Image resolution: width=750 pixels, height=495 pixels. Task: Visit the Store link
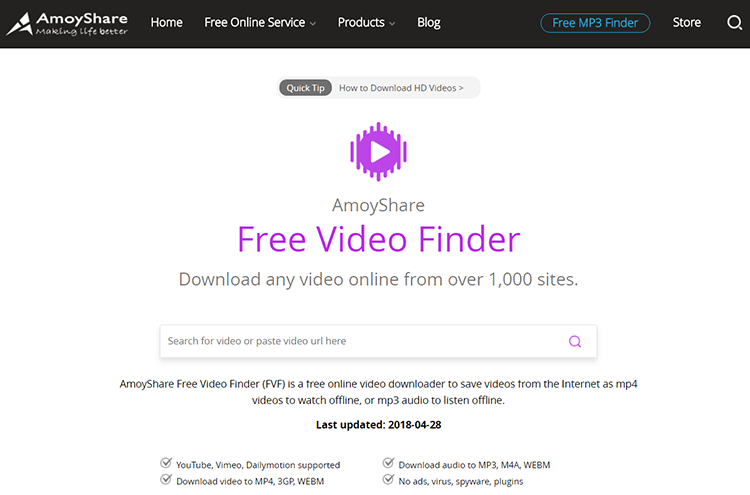tap(687, 22)
